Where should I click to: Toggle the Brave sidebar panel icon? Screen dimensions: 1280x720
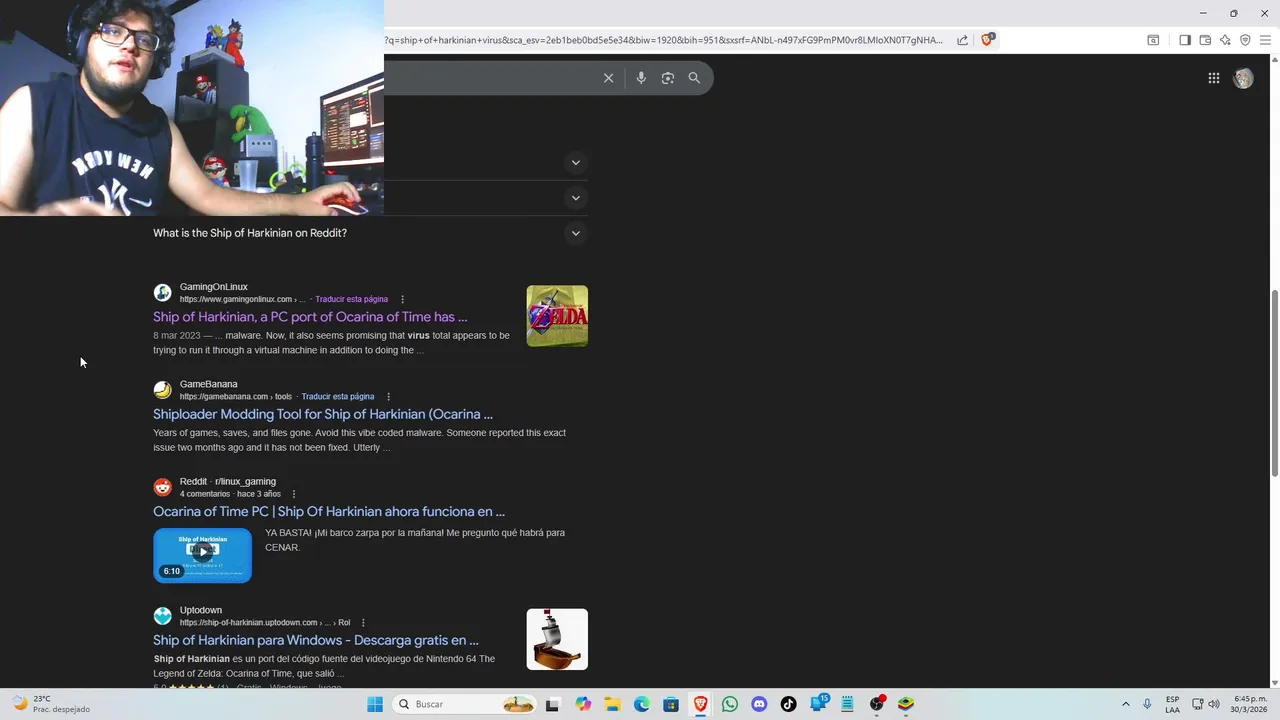[x=1185, y=40]
